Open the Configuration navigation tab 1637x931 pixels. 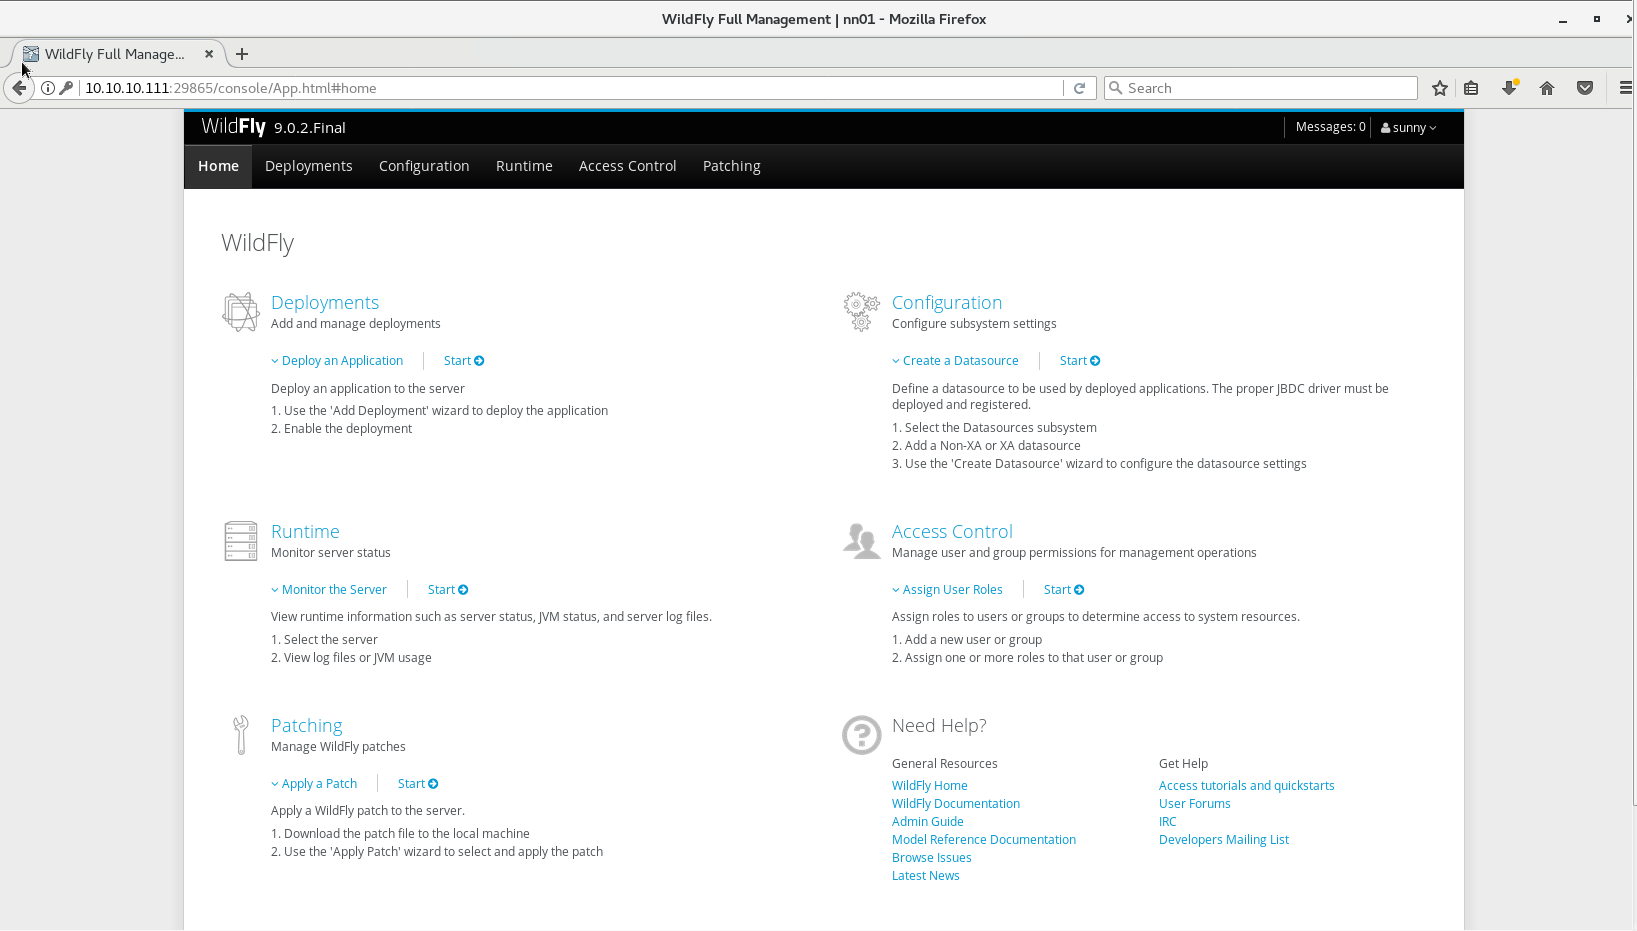(x=424, y=166)
